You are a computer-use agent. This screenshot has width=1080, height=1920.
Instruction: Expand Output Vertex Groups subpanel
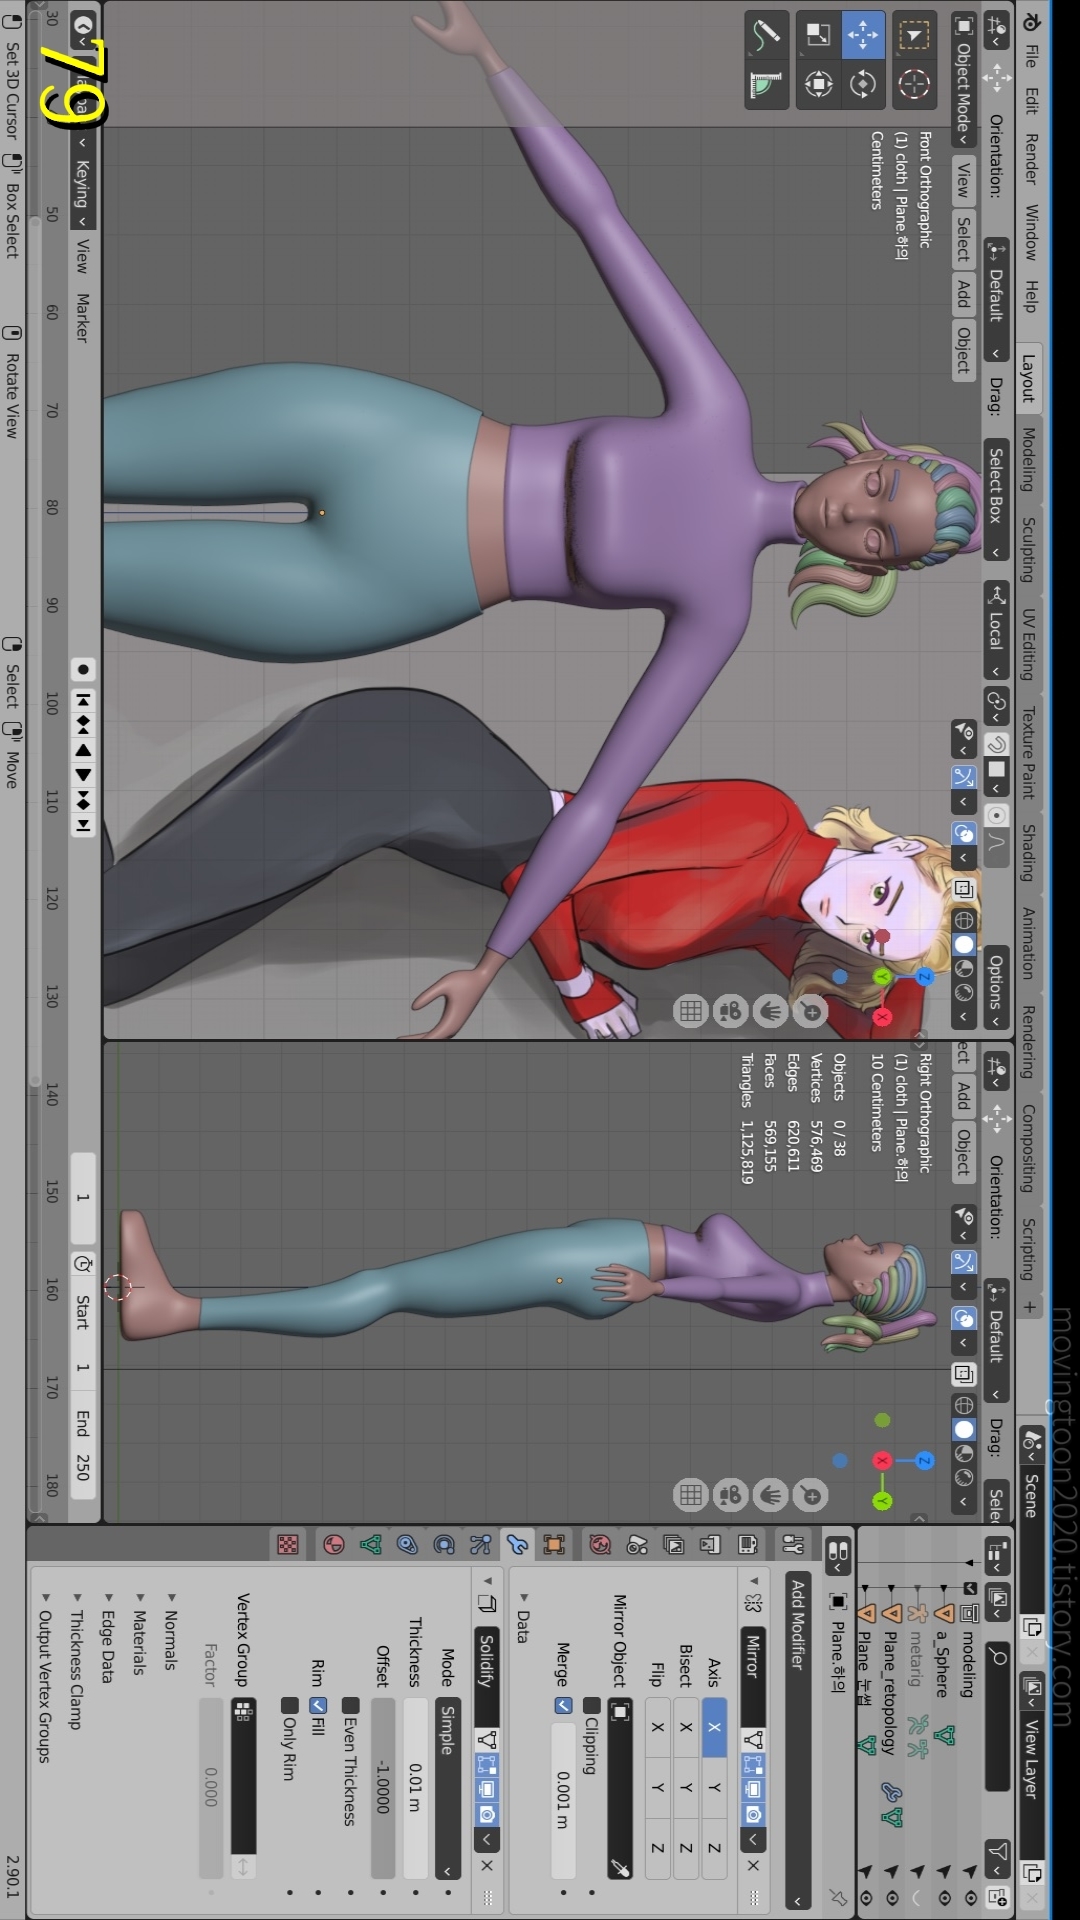click(44, 1678)
